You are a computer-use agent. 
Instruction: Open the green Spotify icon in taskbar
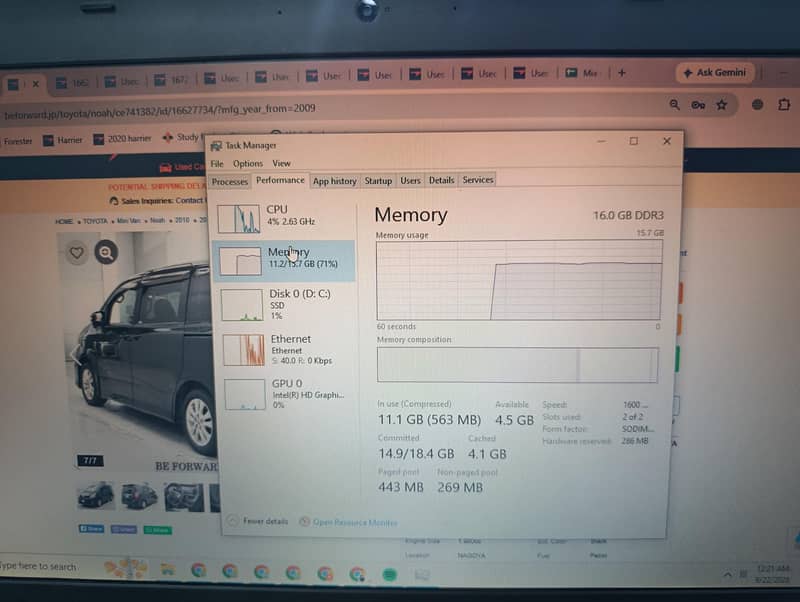[x=390, y=575]
